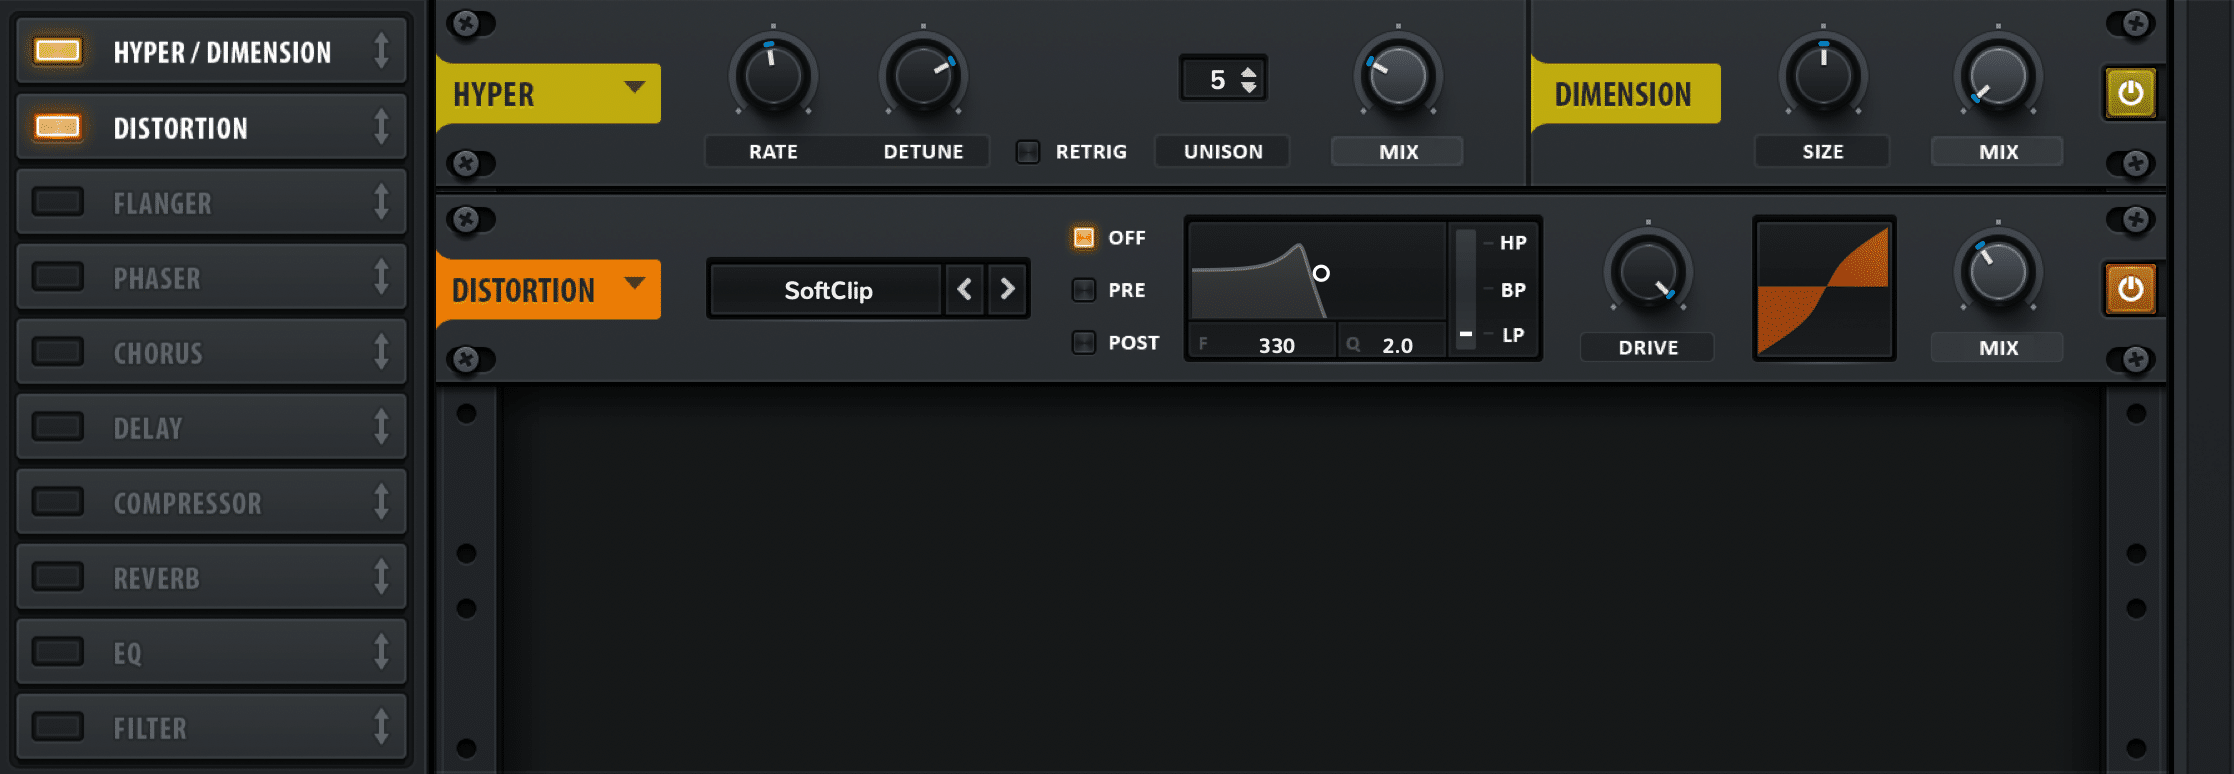Viewport: 2234px width, 774px height.
Task: Click the distortion waveshape curve display
Action: 1824,289
